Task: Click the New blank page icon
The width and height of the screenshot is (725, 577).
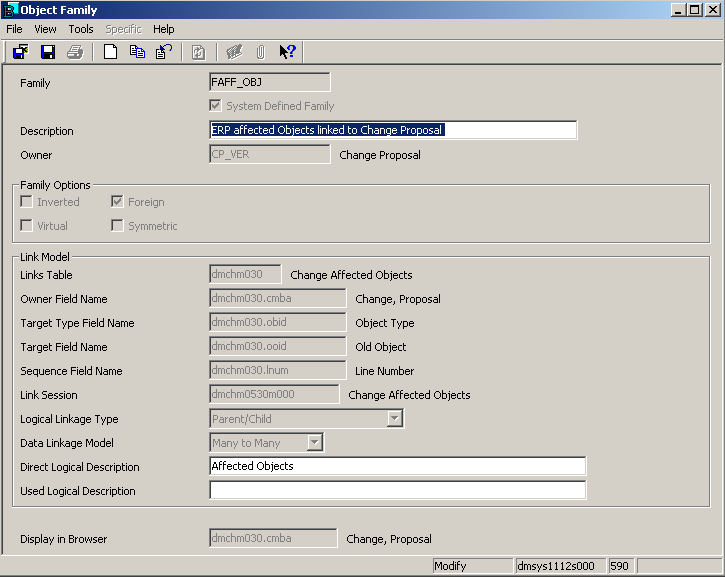Action: pos(110,52)
